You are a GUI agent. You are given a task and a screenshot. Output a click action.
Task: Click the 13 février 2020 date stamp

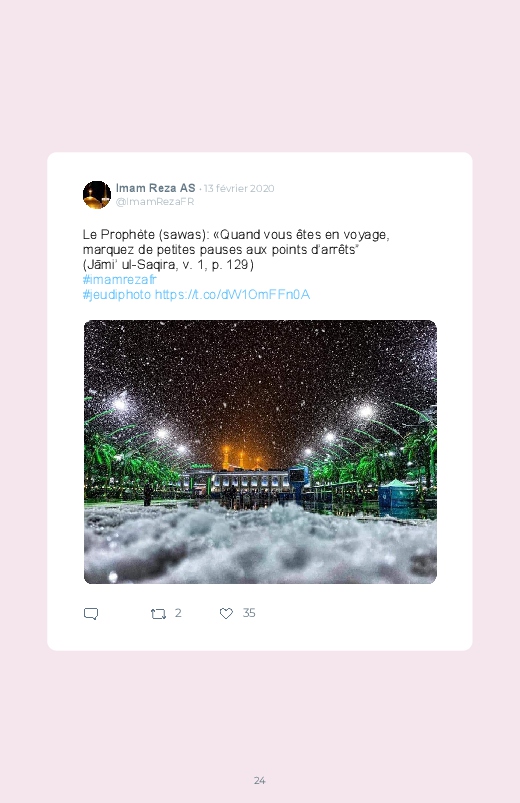[239, 188]
